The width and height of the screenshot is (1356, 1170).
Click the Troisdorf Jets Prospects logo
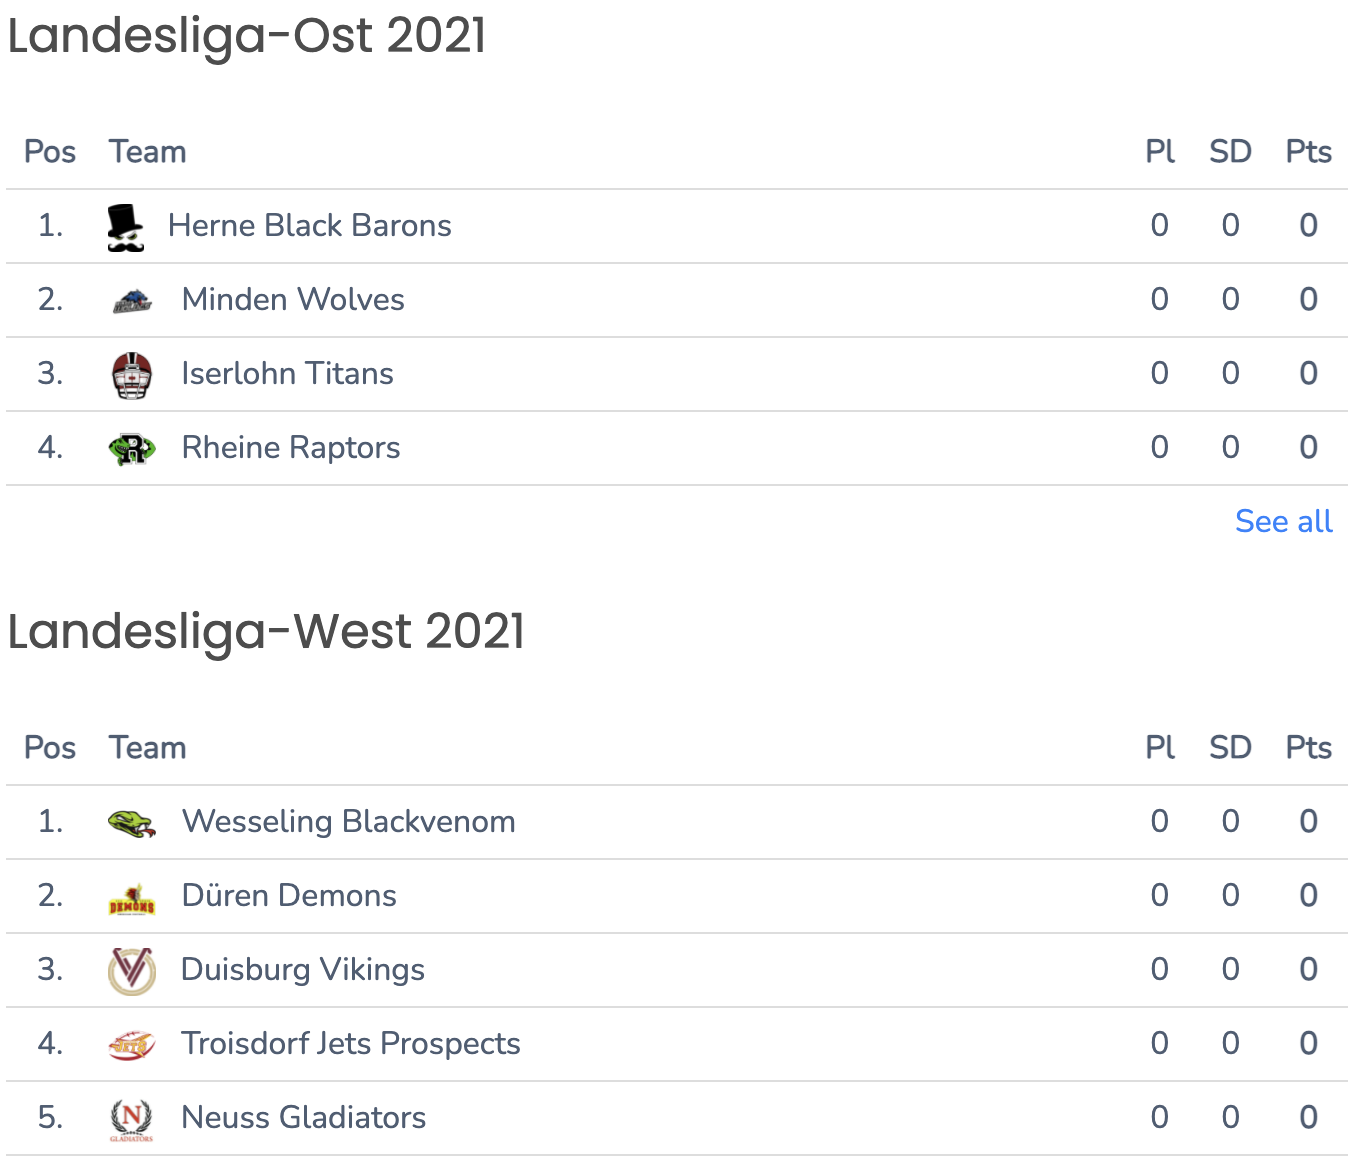click(x=132, y=1045)
